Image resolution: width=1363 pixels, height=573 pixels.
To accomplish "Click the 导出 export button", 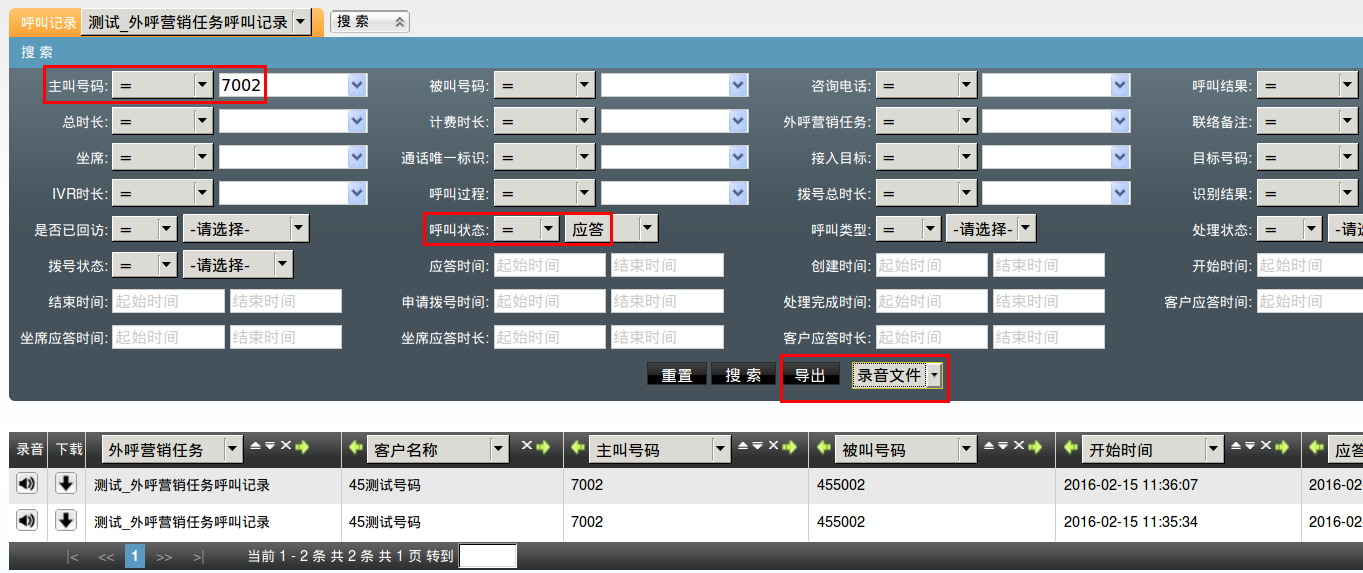I will pos(810,375).
